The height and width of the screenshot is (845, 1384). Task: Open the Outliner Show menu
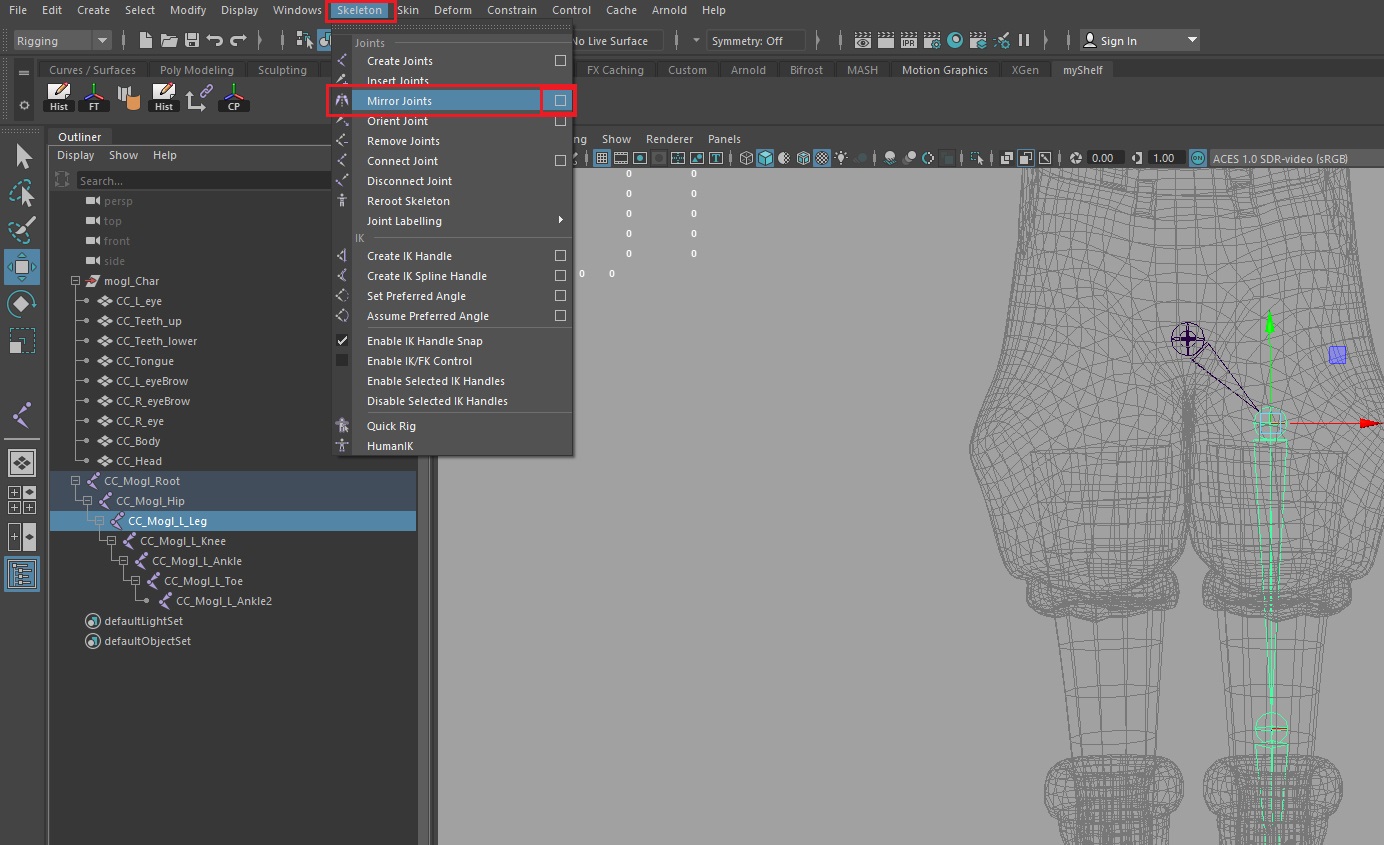coord(123,155)
